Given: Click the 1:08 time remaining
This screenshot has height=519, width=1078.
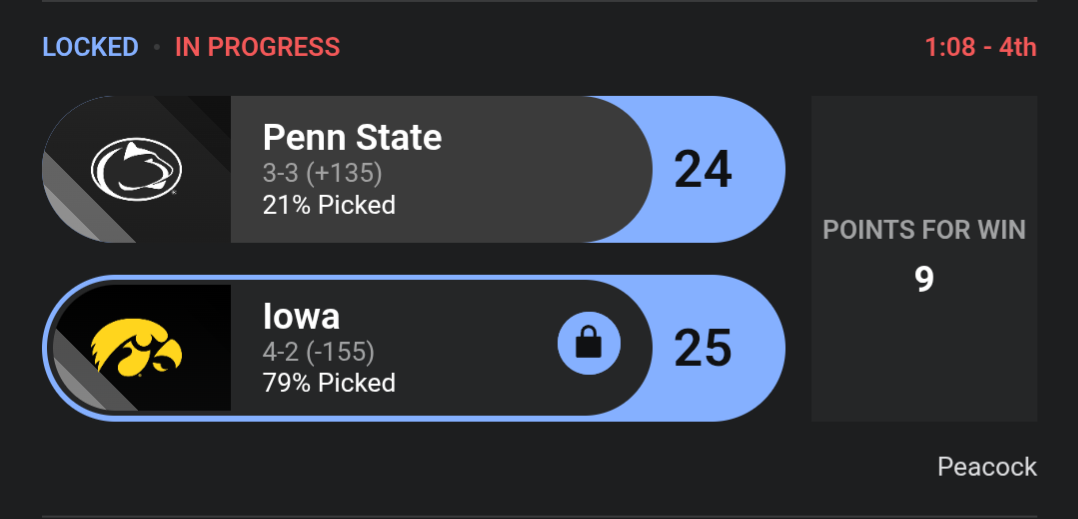Looking at the screenshot, I should point(950,47).
